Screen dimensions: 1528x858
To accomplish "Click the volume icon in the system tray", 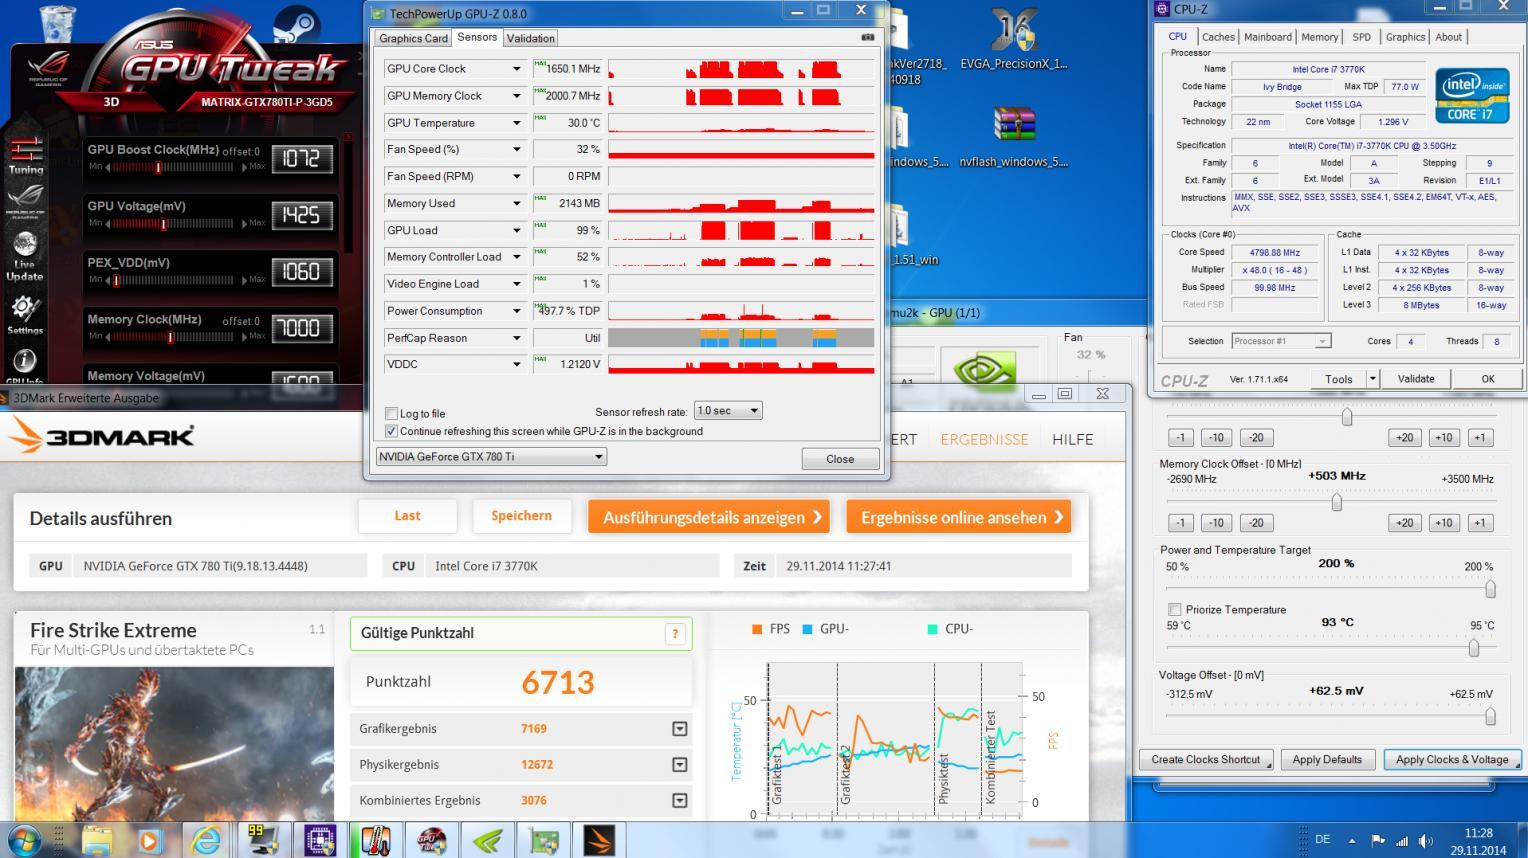I will pyautogui.click(x=1425, y=841).
